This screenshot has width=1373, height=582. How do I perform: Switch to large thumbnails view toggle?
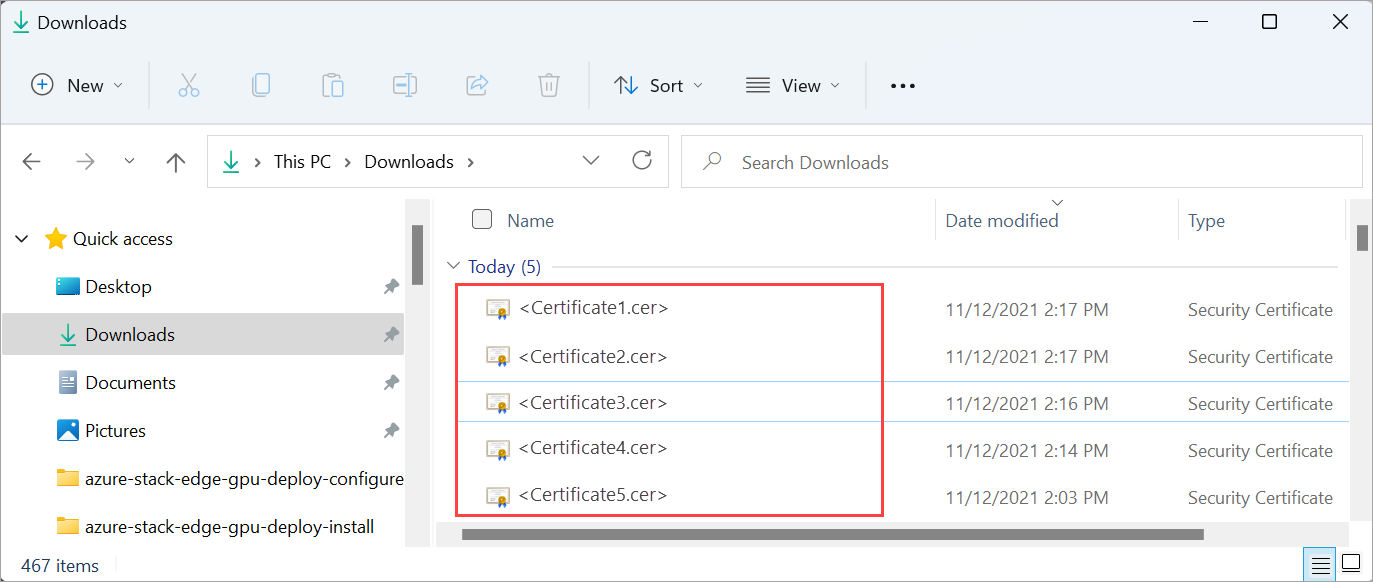tap(1351, 563)
